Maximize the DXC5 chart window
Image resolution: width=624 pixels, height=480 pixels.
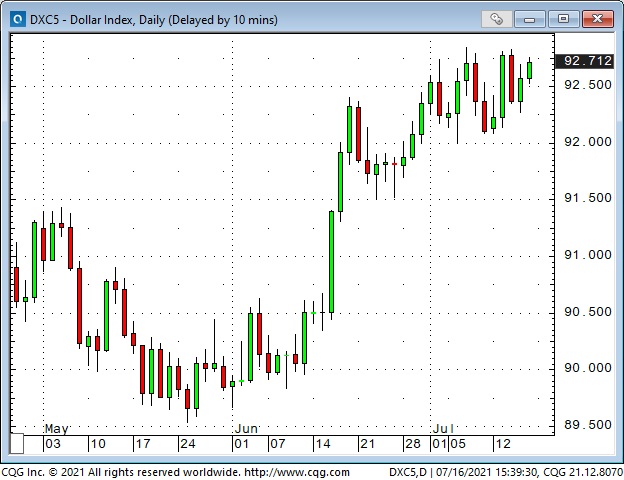point(563,19)
